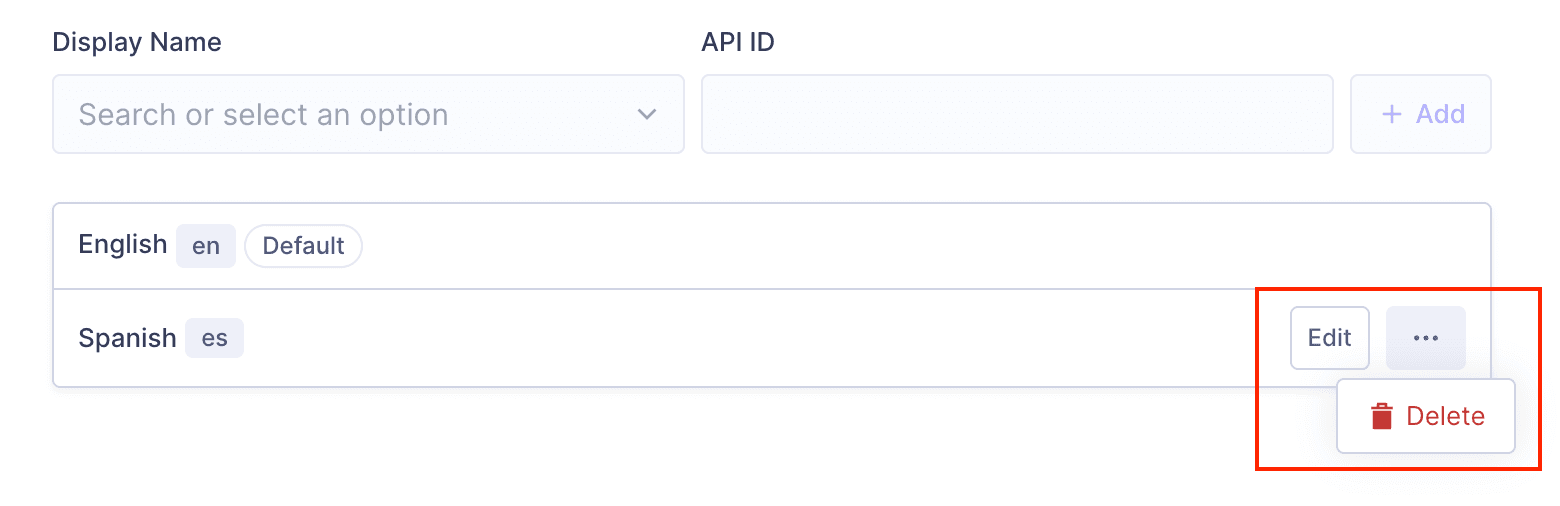Image resolution: width=1560 pixels, height=506 pixels.
Task: Click the Spanish locale name text
Action: (x=128, y=338)
